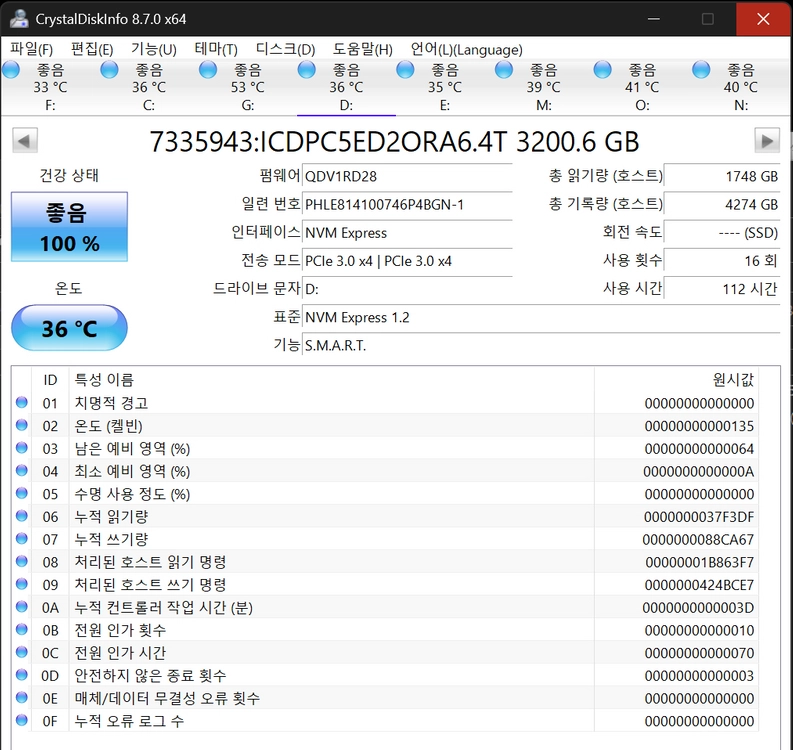This screenshot has height=750, width=793.
Task: Select the O: drive at 41 °C
Action: tap(642, 87)
